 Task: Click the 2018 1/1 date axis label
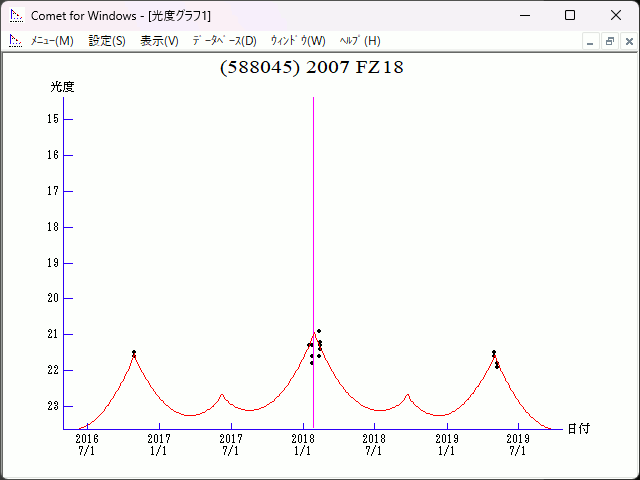(x=303, y=444)
